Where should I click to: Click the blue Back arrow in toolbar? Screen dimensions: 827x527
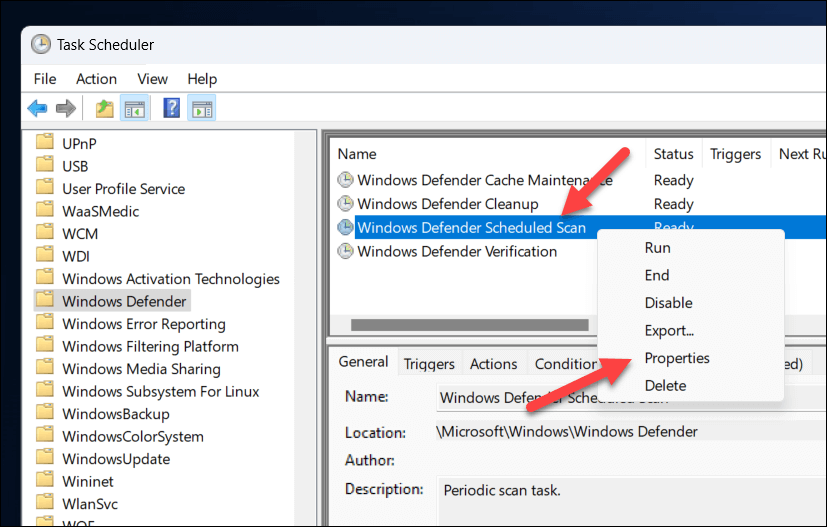38,108
